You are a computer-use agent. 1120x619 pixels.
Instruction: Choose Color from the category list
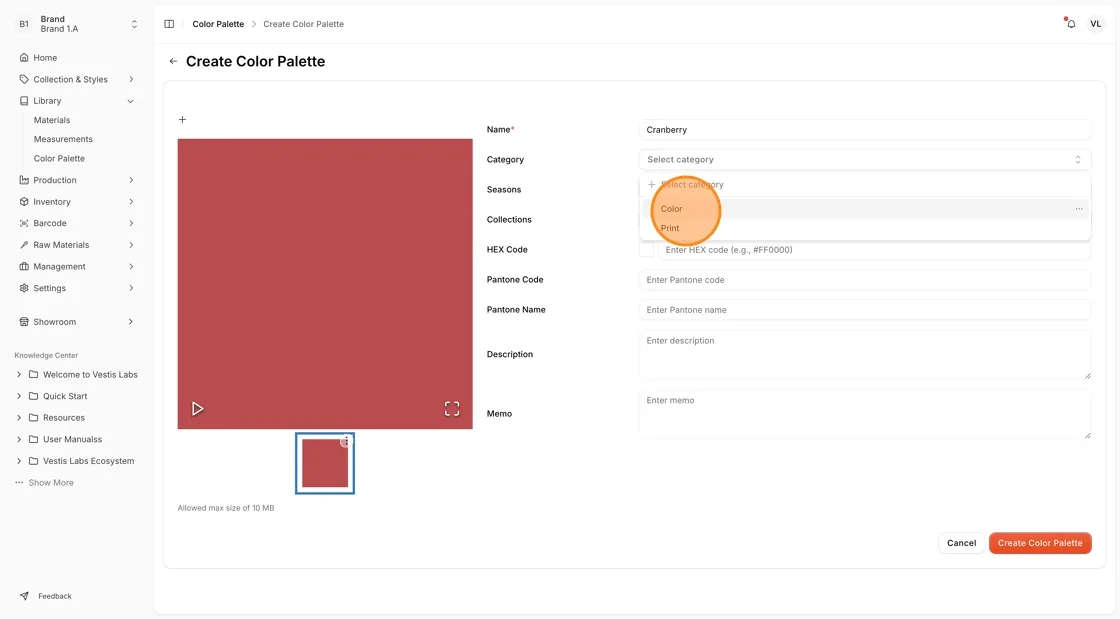click(864, 208)
